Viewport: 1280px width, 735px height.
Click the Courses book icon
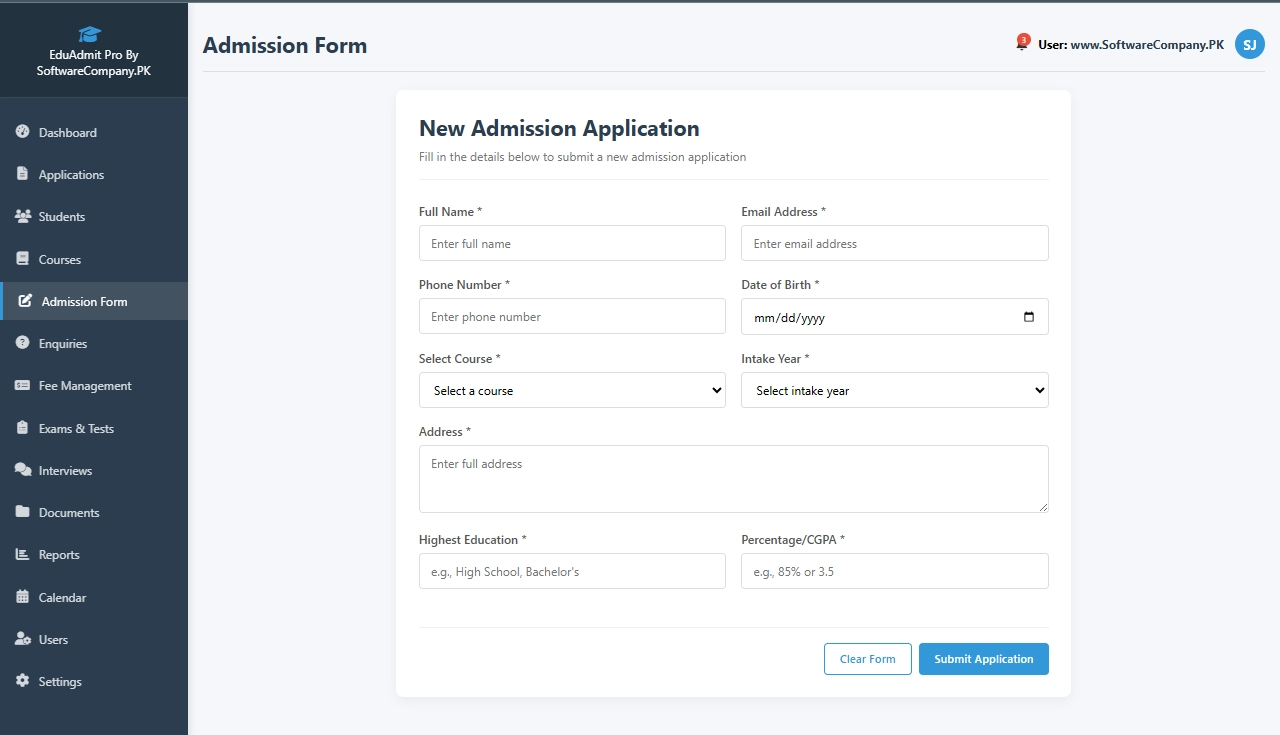pos(22,259)
